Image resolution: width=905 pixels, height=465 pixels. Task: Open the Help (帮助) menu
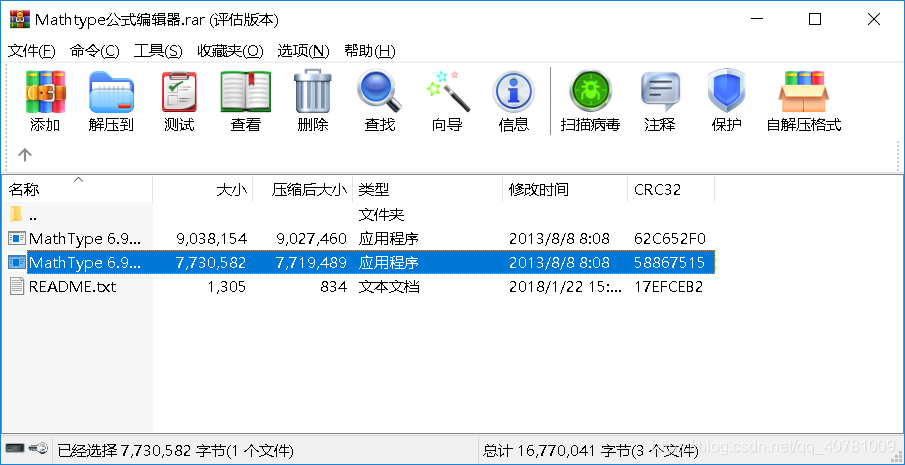[x=369, y=51]
